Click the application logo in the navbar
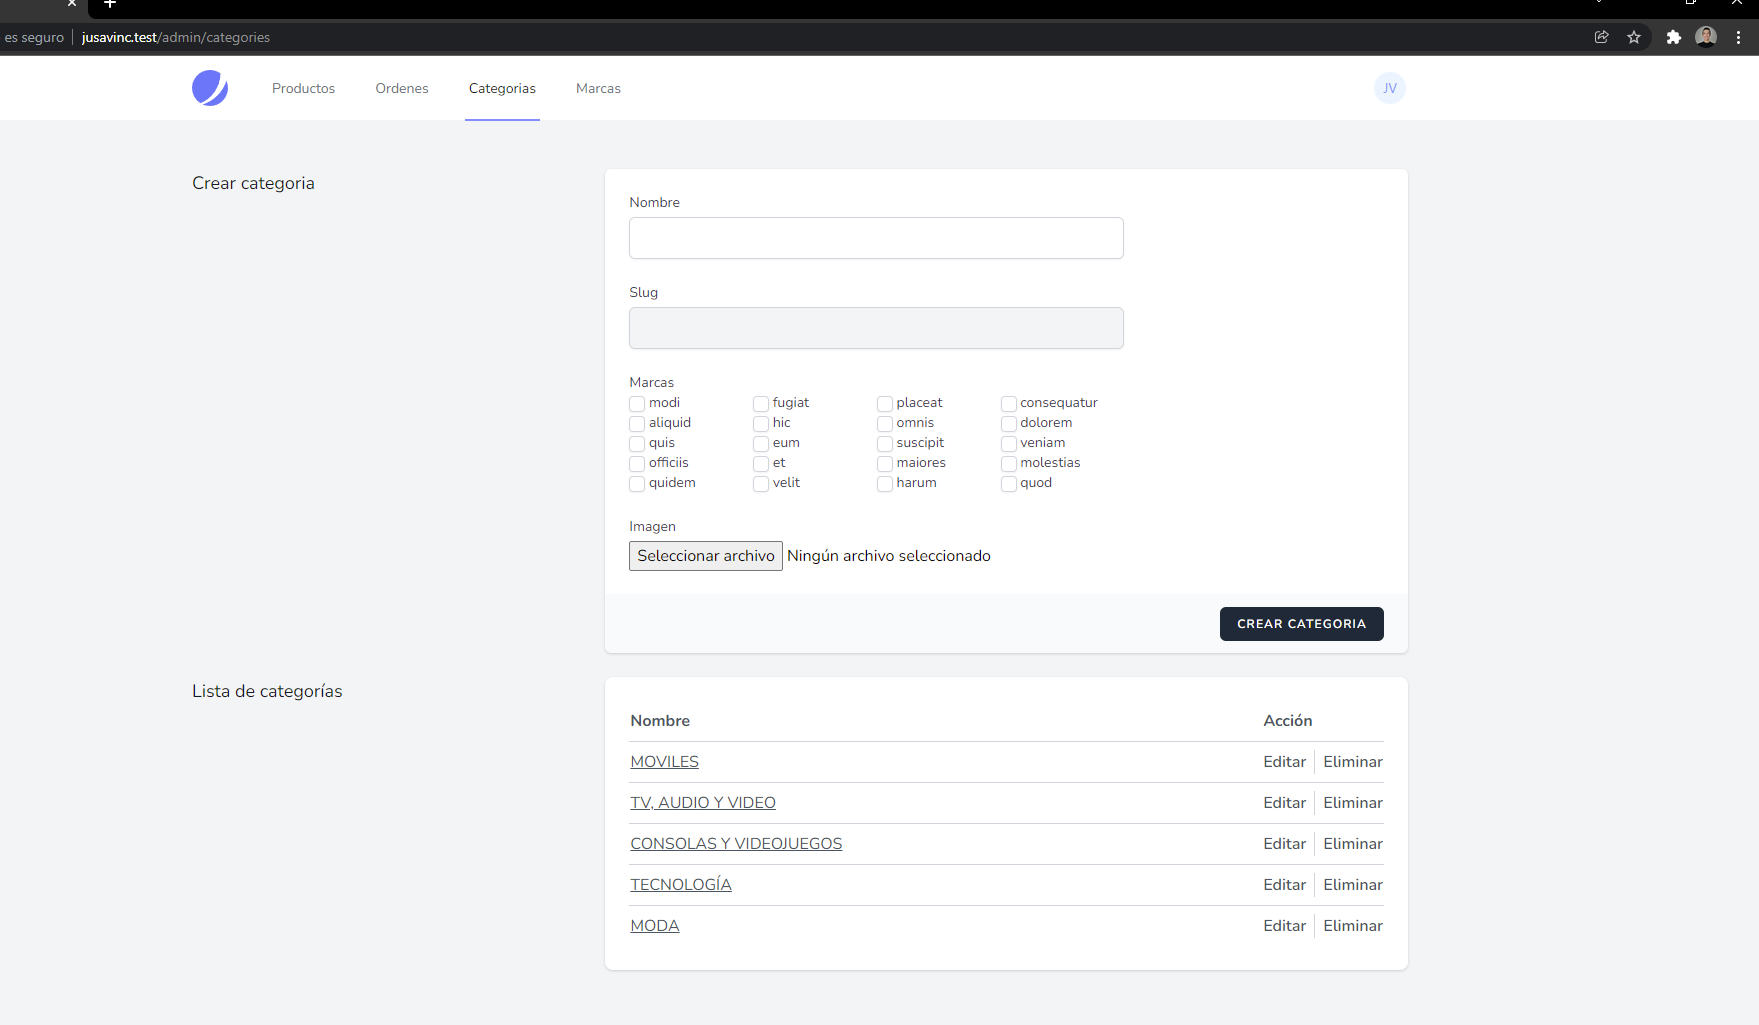 click(x=209, y=88)
